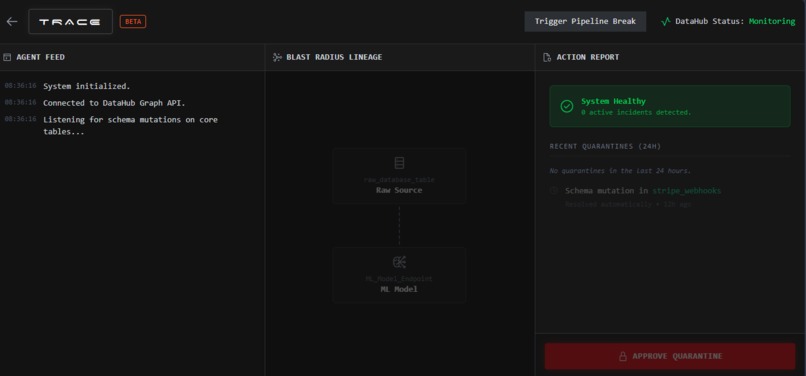Image resolution: width=806 pixels, height=376 pixels.
Task: Open the stripe_webhooks link
Action: [x=687, y=191]
